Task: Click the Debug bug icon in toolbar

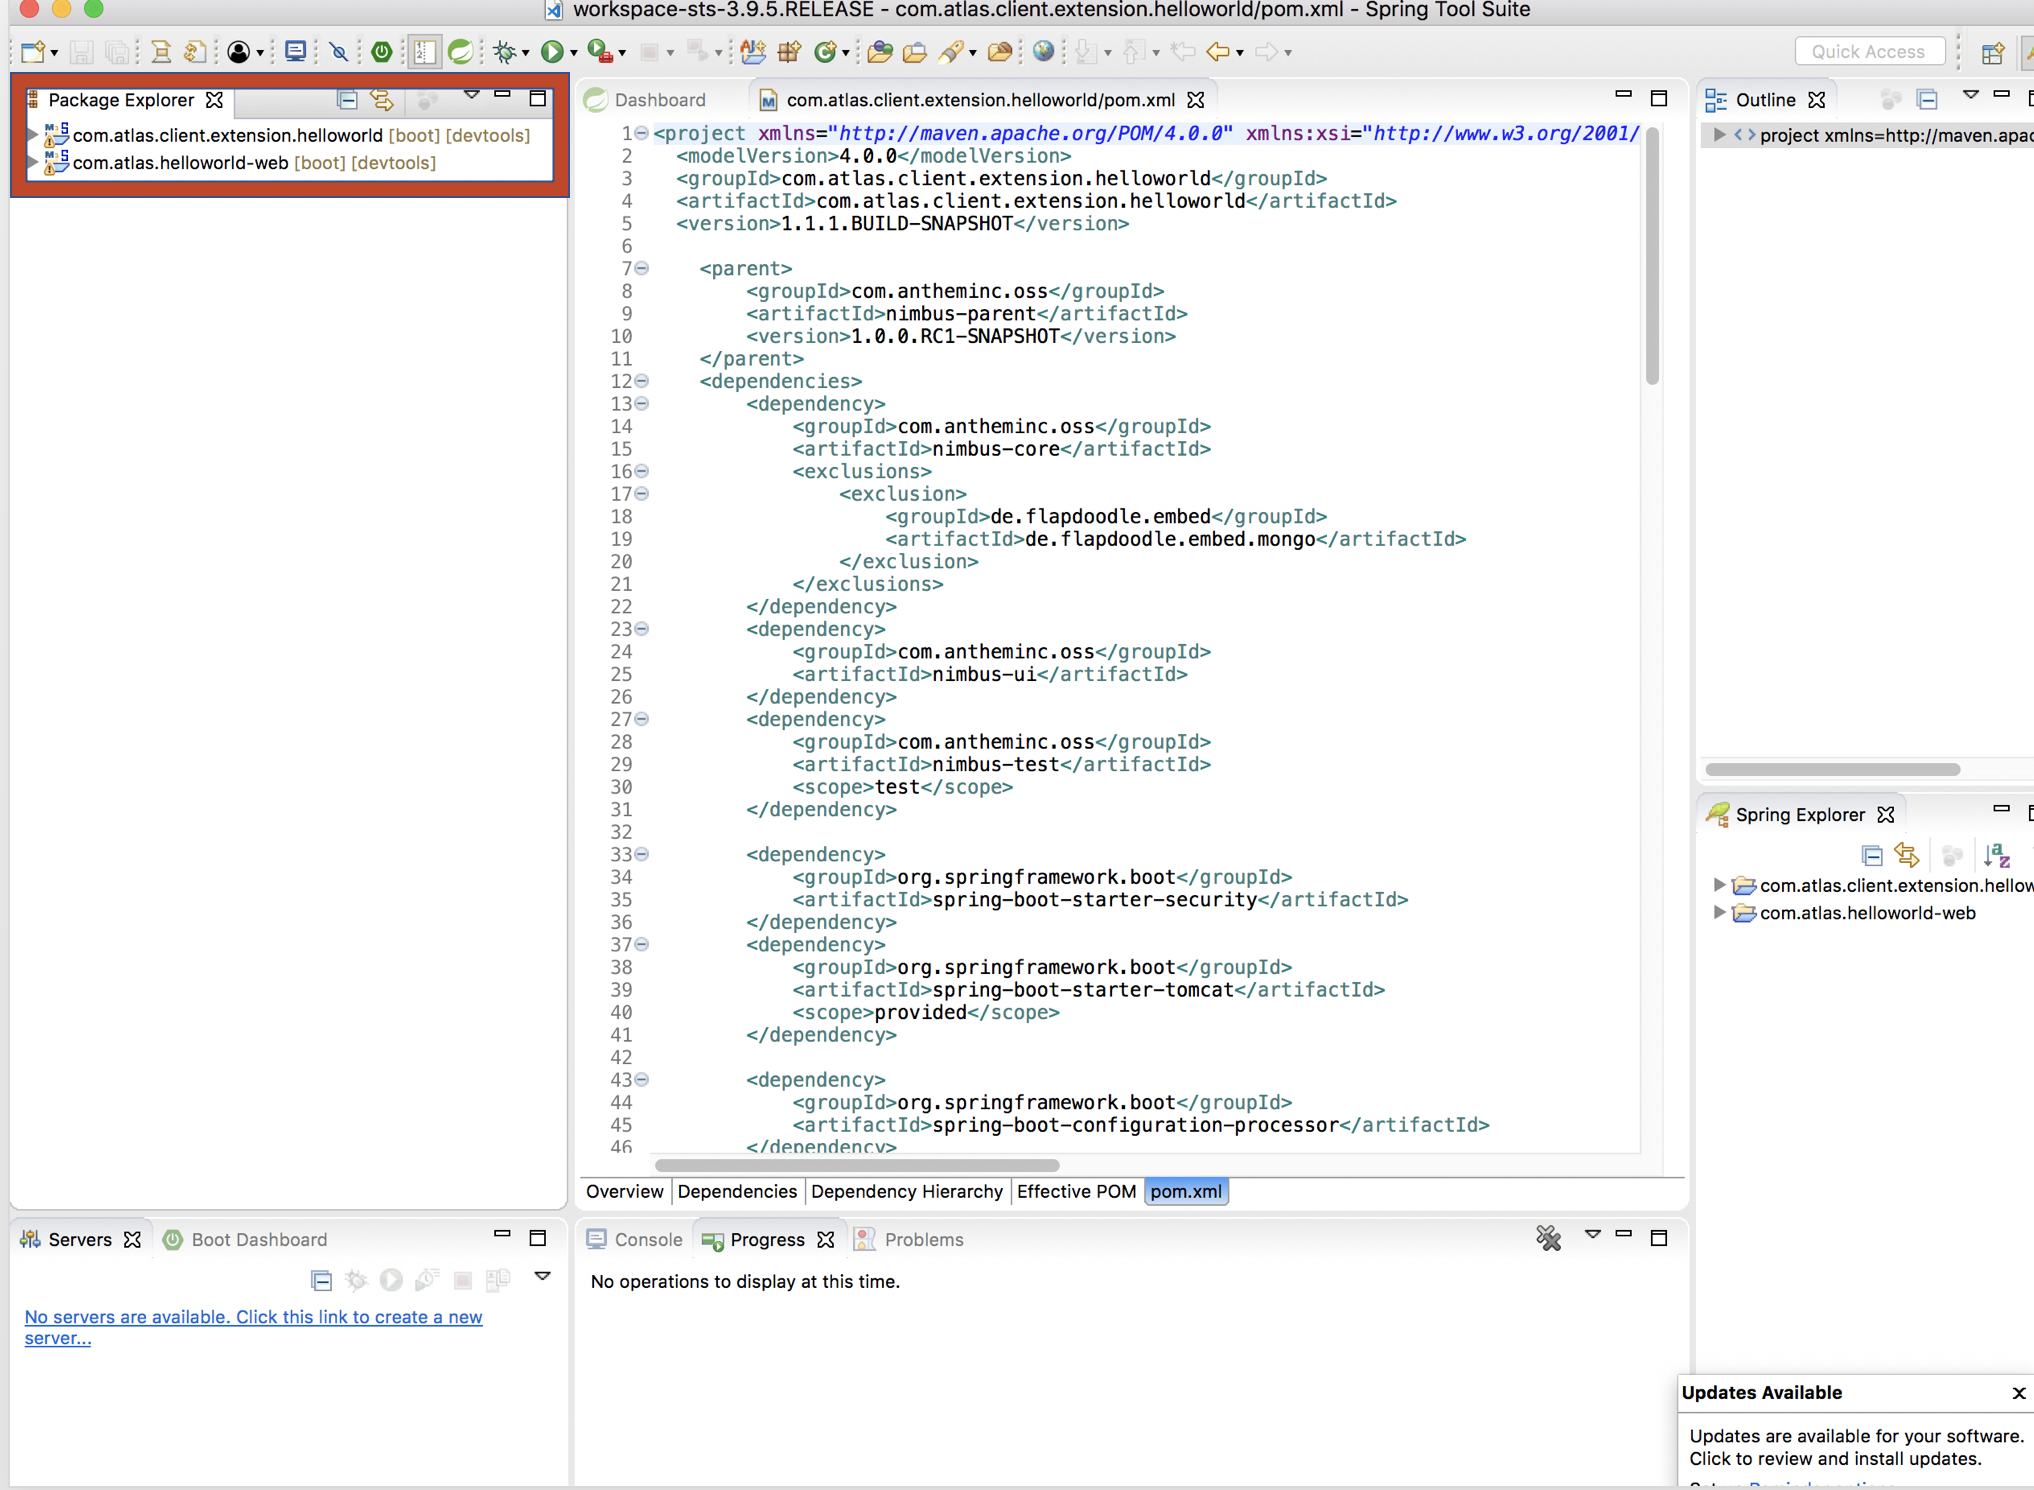Action: [505, 52]
